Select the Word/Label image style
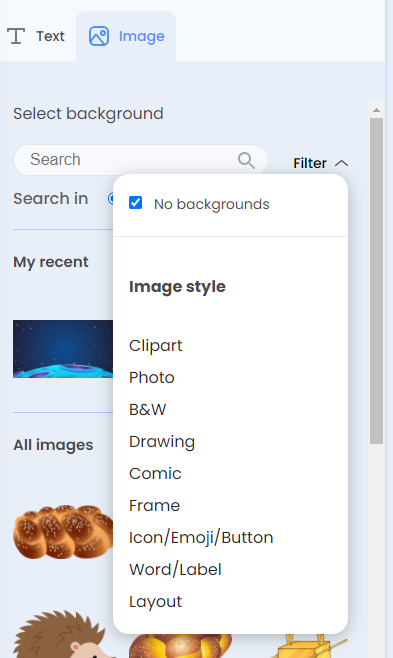This screenshot has height=658, width=393. pos(175,569)
